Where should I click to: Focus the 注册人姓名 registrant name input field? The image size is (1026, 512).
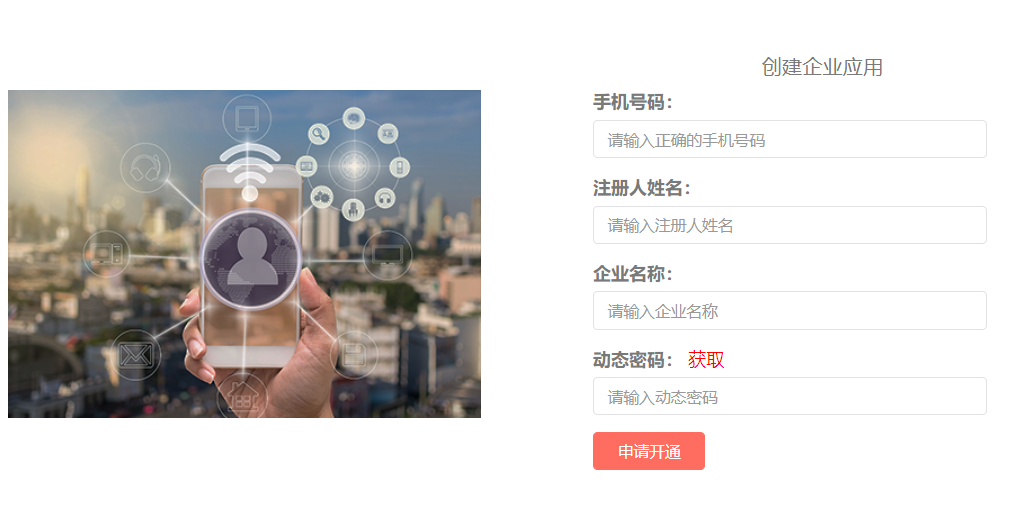(790, 225)
